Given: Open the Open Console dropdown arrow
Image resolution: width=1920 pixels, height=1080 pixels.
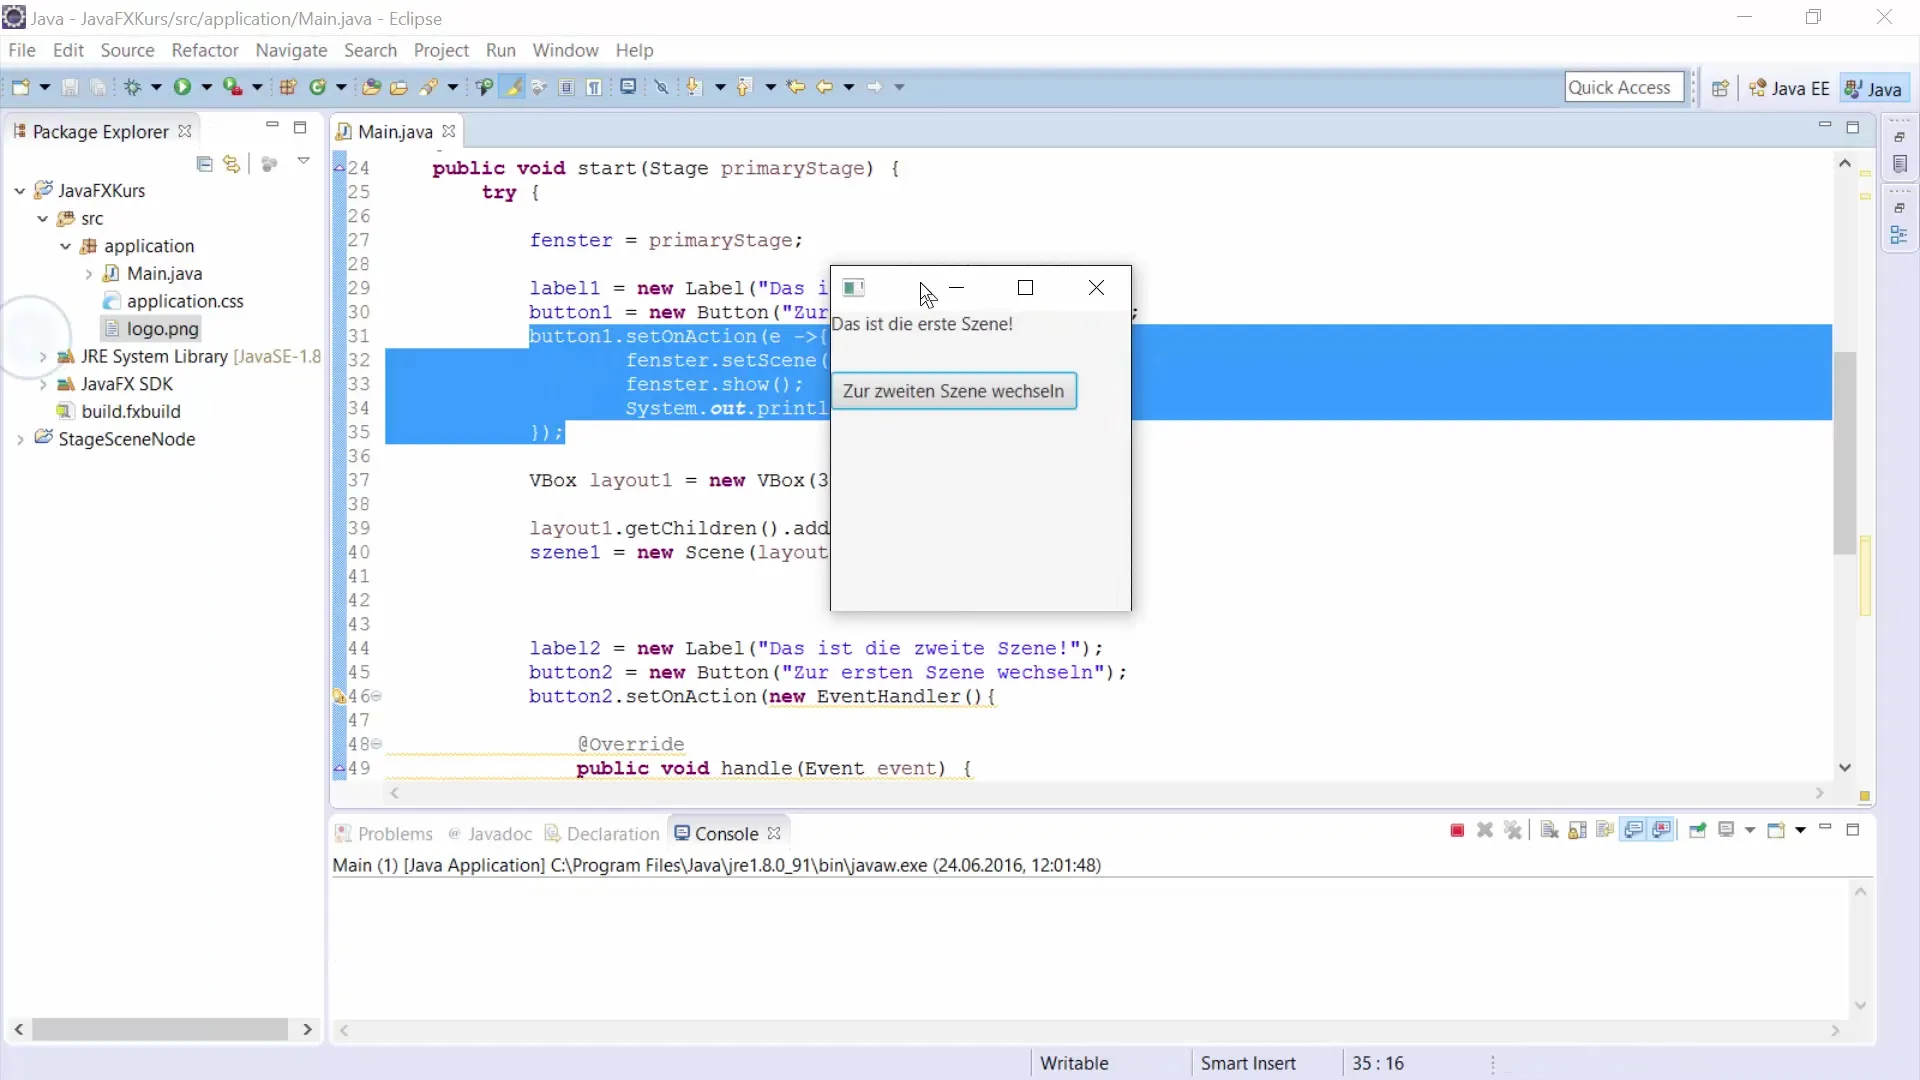Looking at the screenshot, I should (1800, 830).
